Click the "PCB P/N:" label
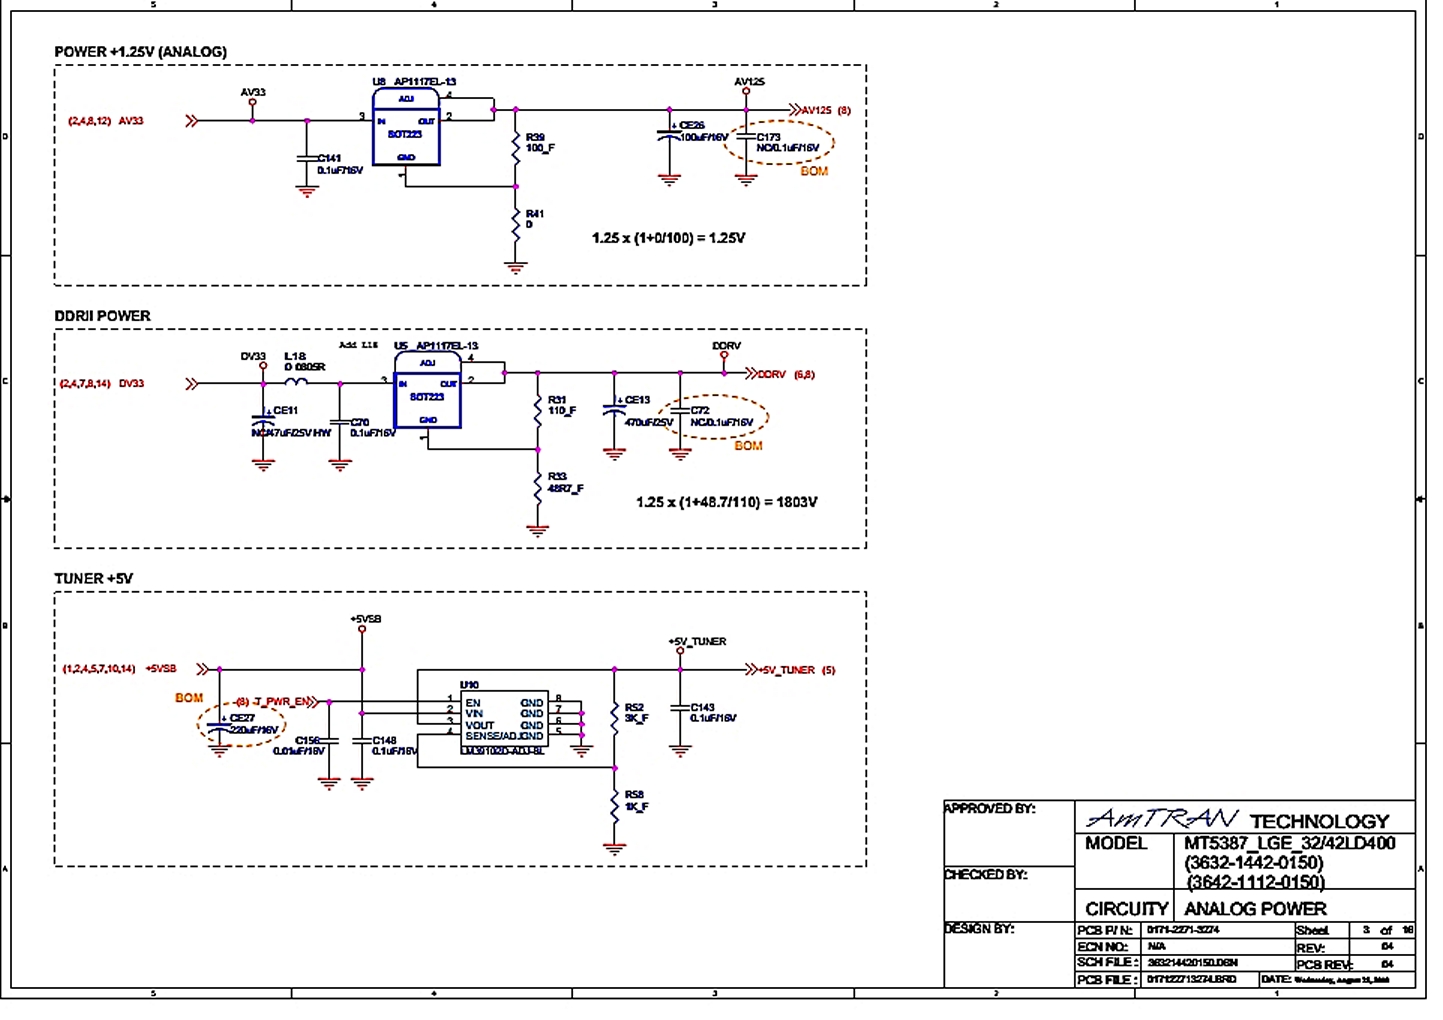This screenshot has height=1020, width=1443. pyautogui.click(x=1105, y=931)
